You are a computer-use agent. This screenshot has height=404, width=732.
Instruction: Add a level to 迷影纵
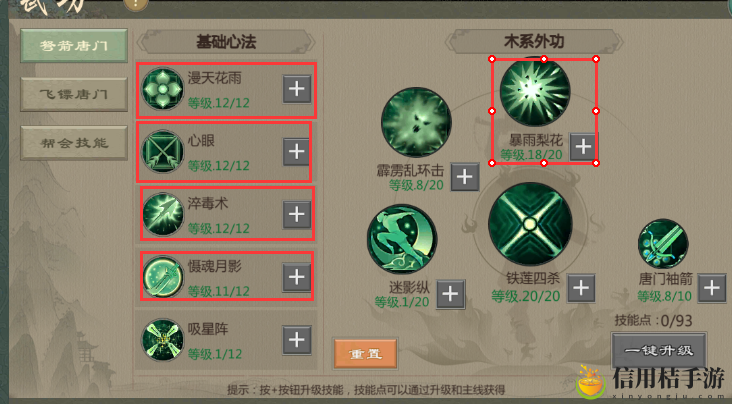pyautogui.click(x=450, y=294)
